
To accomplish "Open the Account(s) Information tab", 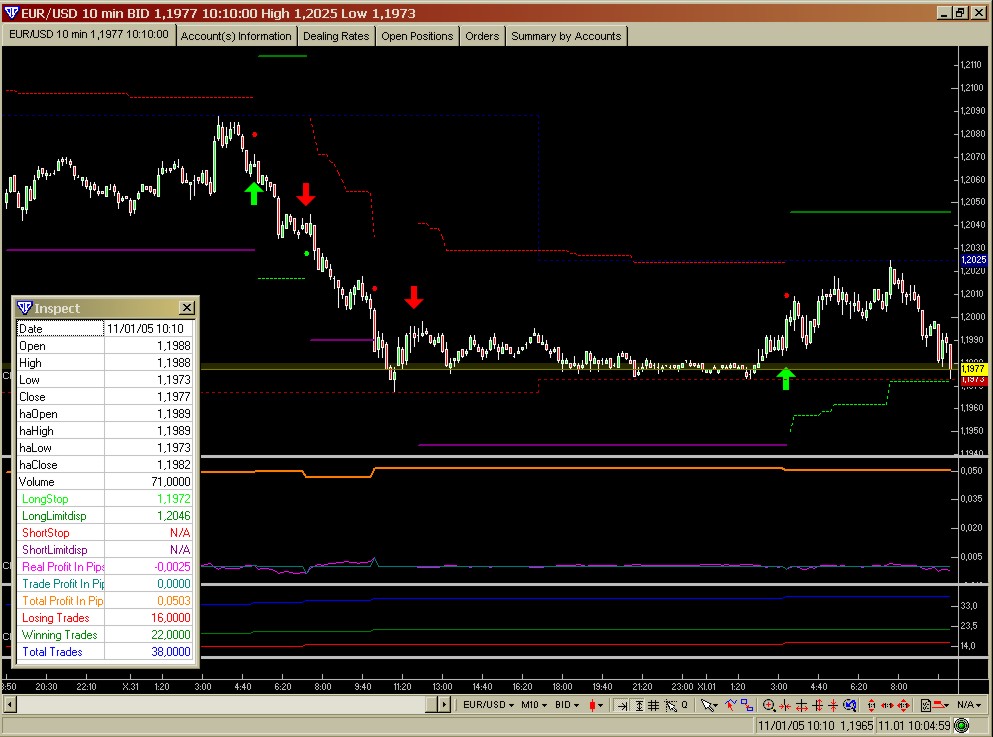I will point(236,36).
